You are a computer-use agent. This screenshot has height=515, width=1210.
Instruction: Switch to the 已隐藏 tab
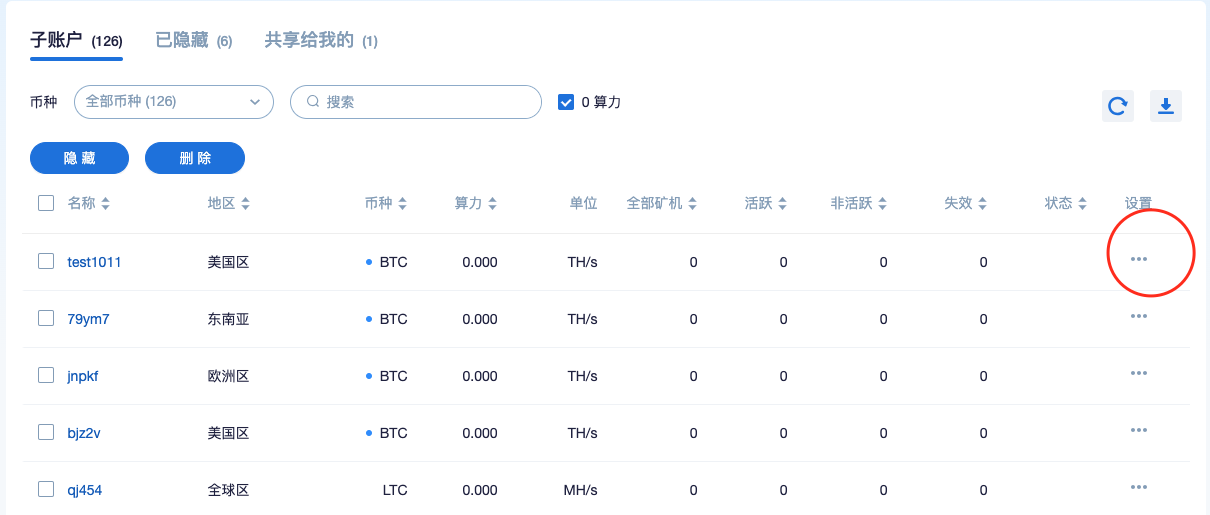pos(194,41)
